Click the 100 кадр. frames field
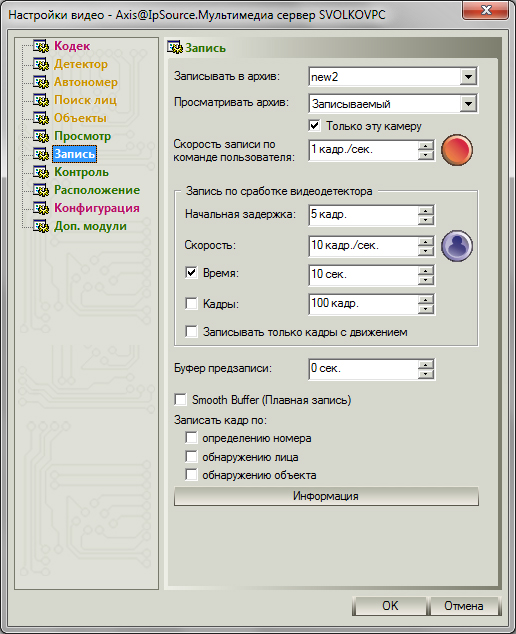Image resolution: width=516 pixels, height=634 pixels. point(363,304)
